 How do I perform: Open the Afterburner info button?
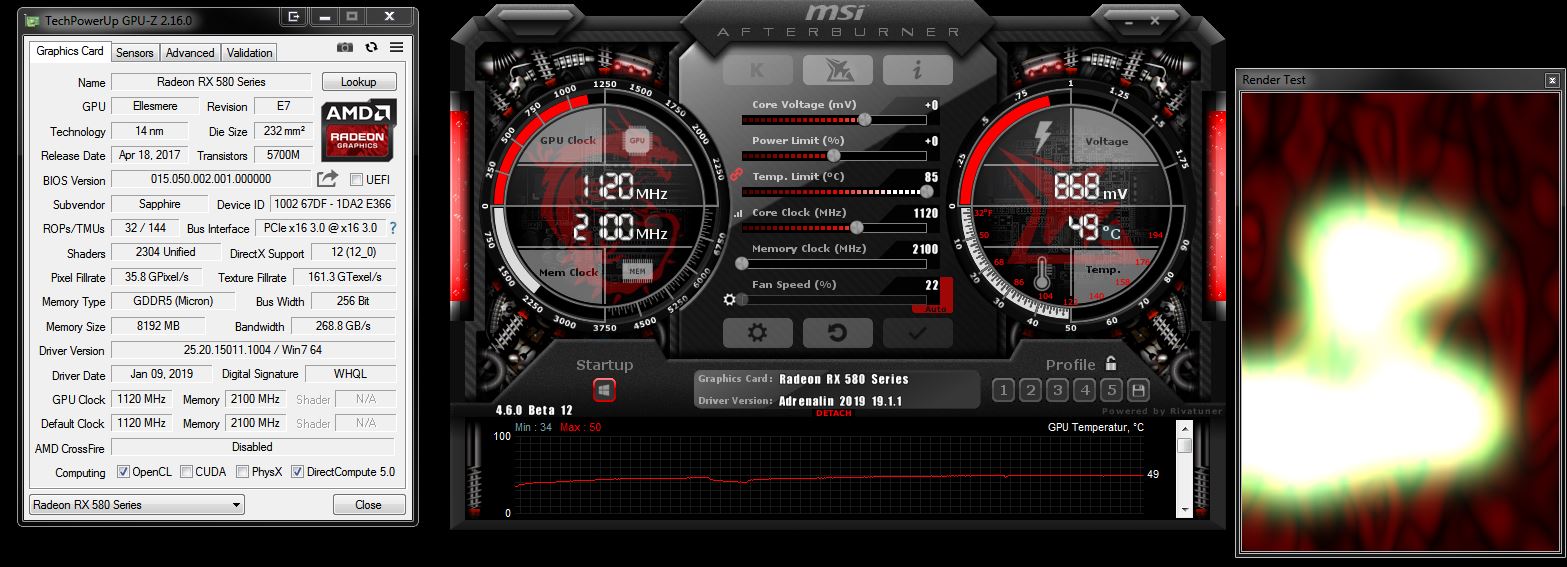(x=917, y=70)
